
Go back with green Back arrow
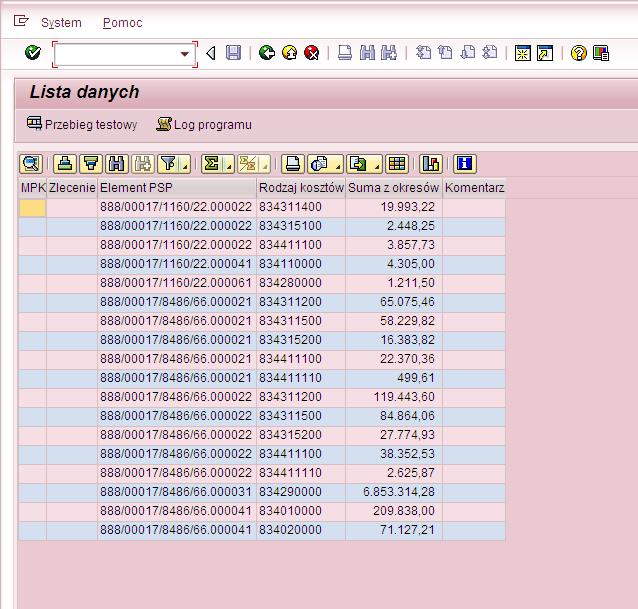267,53
